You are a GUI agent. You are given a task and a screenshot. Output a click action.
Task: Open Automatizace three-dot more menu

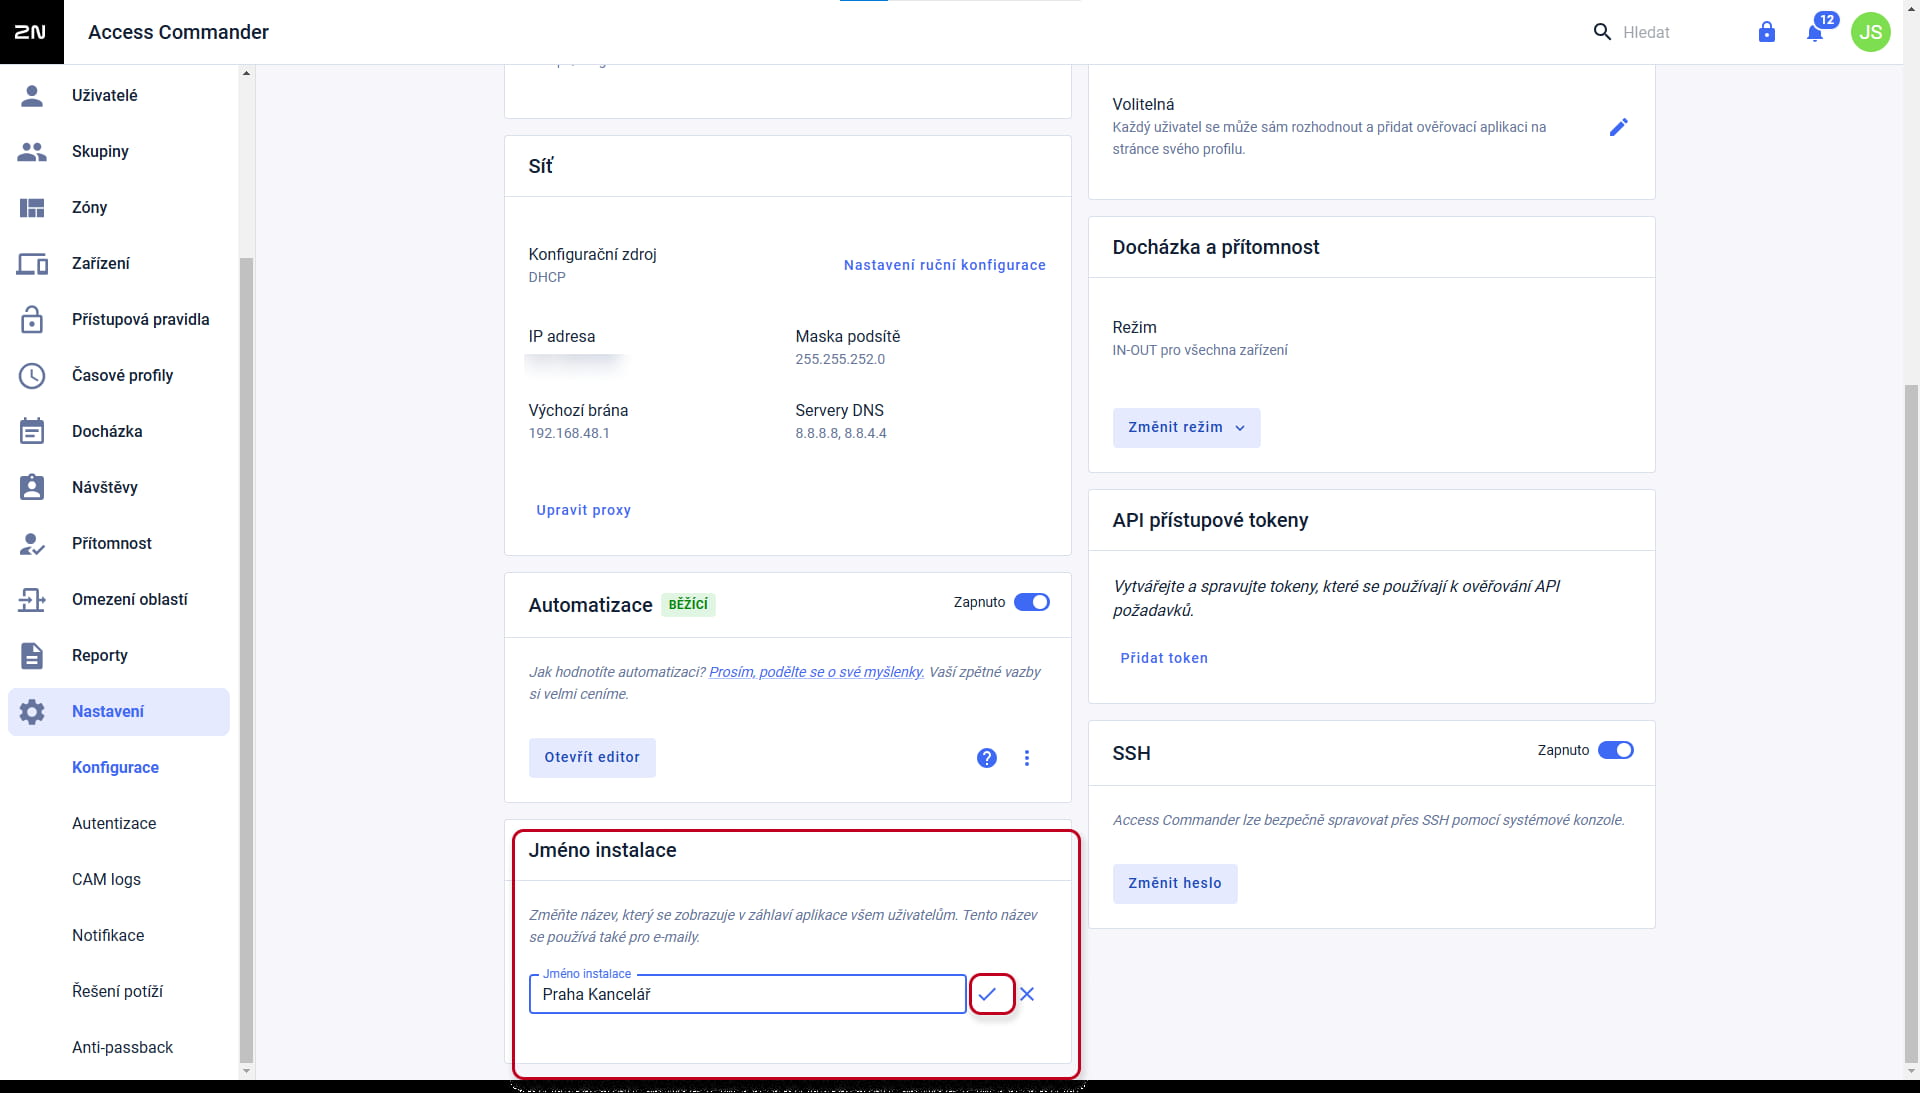pos(1026,757)
